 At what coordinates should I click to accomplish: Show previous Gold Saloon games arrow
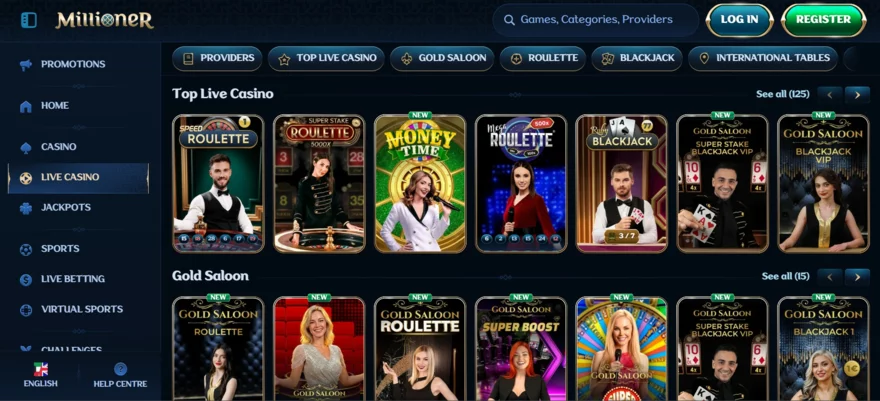coord(829,276)
